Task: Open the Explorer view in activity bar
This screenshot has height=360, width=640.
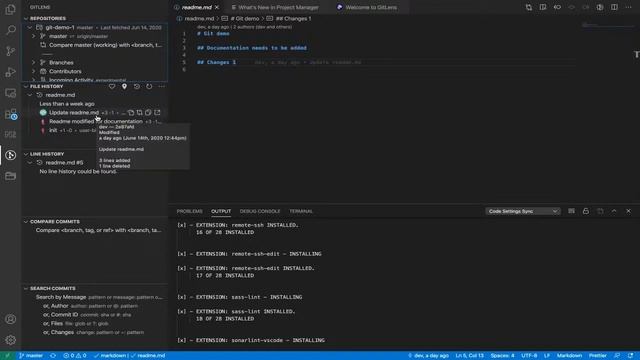Action: (11, 9)
